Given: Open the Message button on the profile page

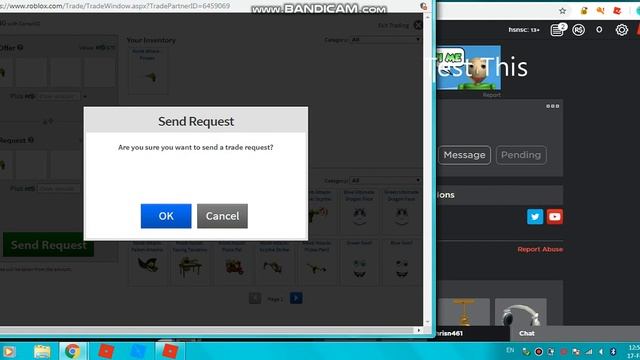Looking at the screenshot, I should pyautogui.click(x=464, y=155).
